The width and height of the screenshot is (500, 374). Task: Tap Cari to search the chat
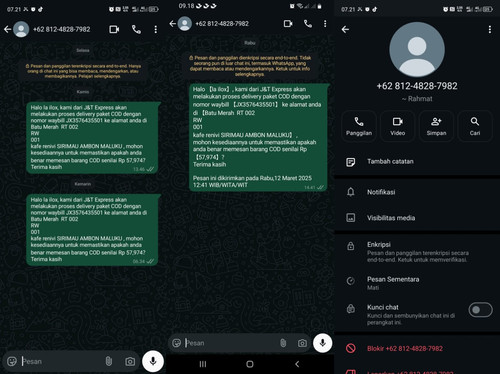point(475,126)
